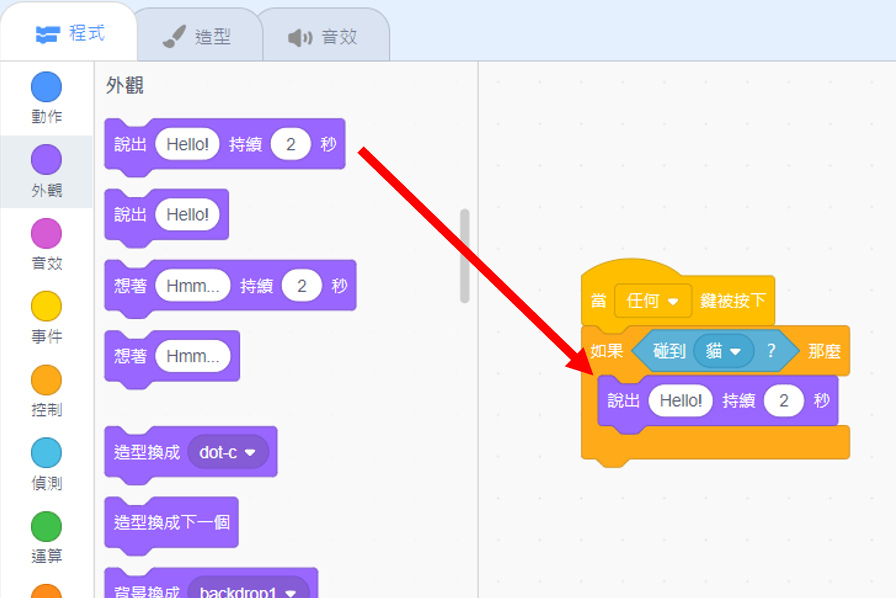Select the blue 動作 motion category
Image resolution: width=896 pixels, height=598 pixels.
point(46,98)
